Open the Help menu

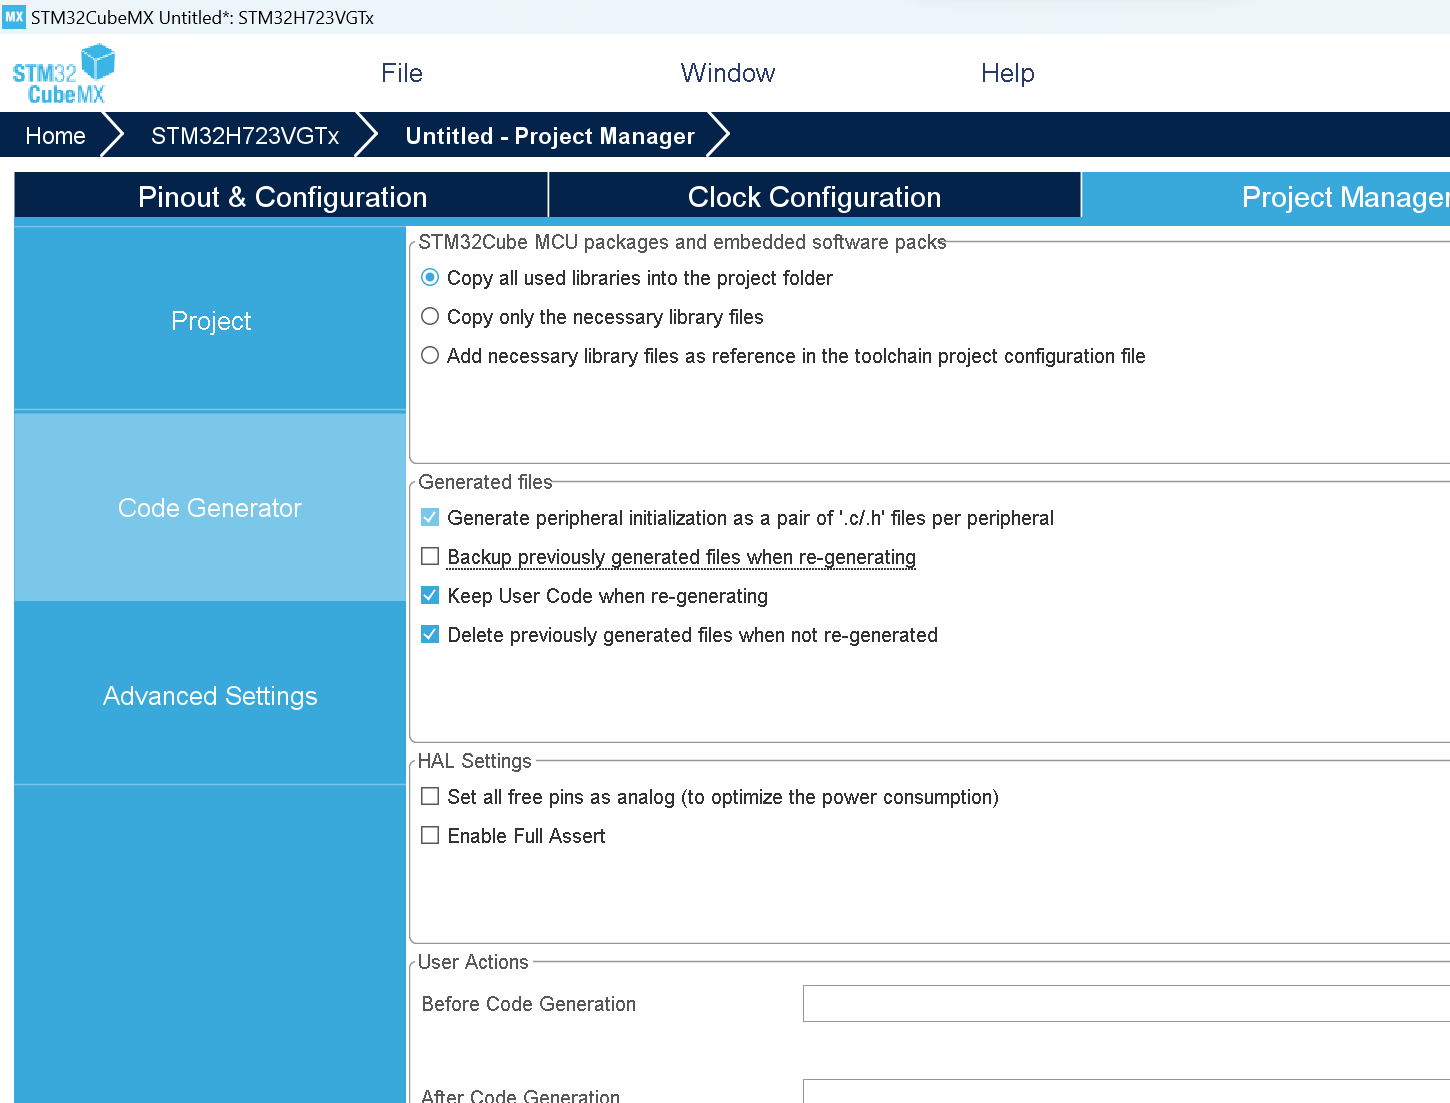[x=1008, y=73]
